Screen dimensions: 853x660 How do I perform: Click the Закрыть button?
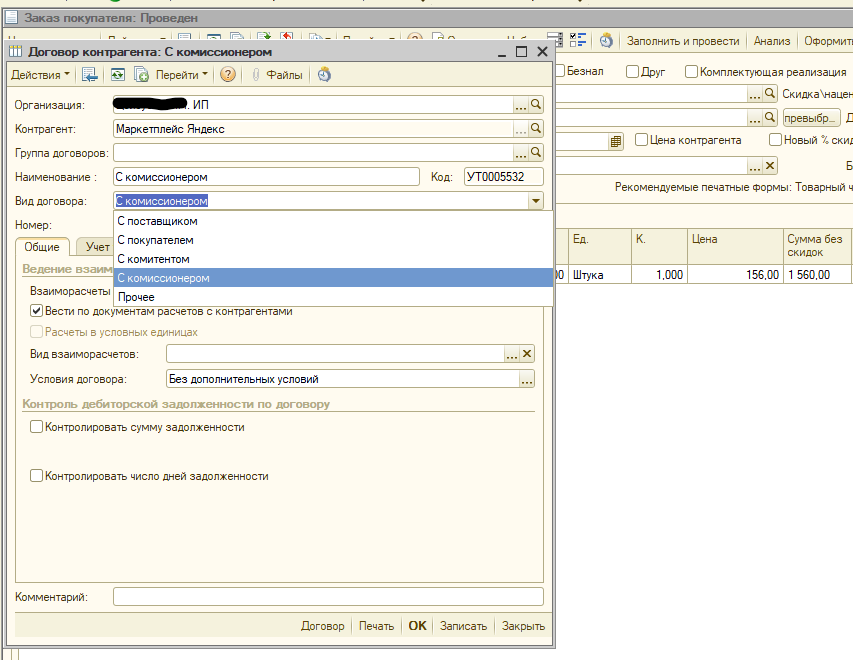point(523,626)
